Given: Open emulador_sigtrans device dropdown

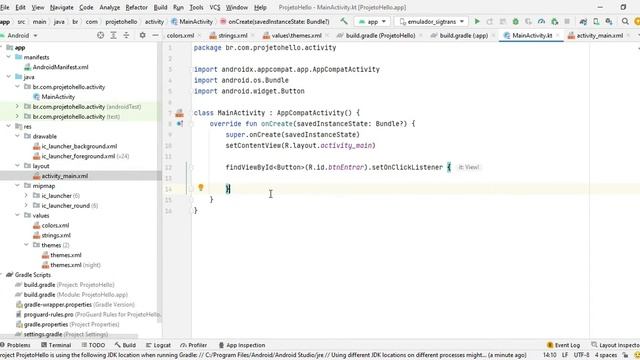Looking at the screenshot, I should [x=432, y=22].
